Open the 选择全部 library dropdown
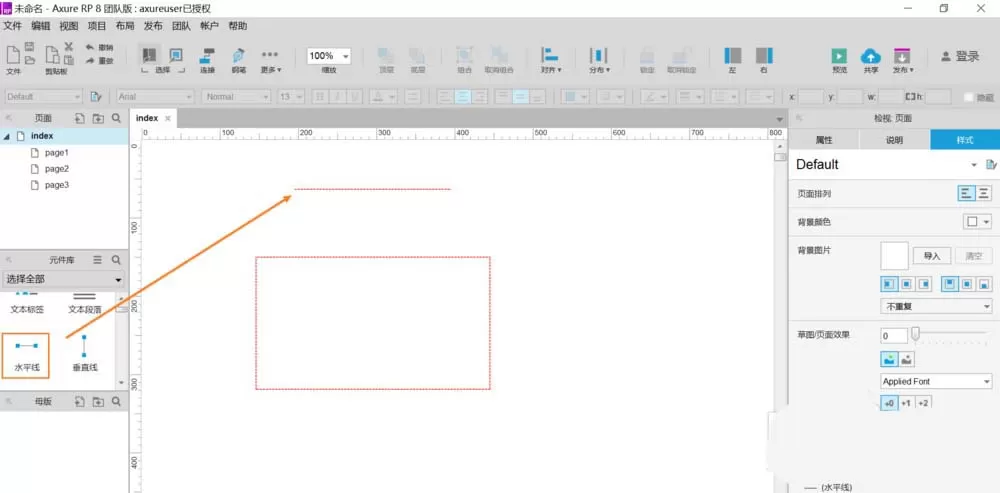This screenshot has height=493, width=1000. tap(64, 279)
